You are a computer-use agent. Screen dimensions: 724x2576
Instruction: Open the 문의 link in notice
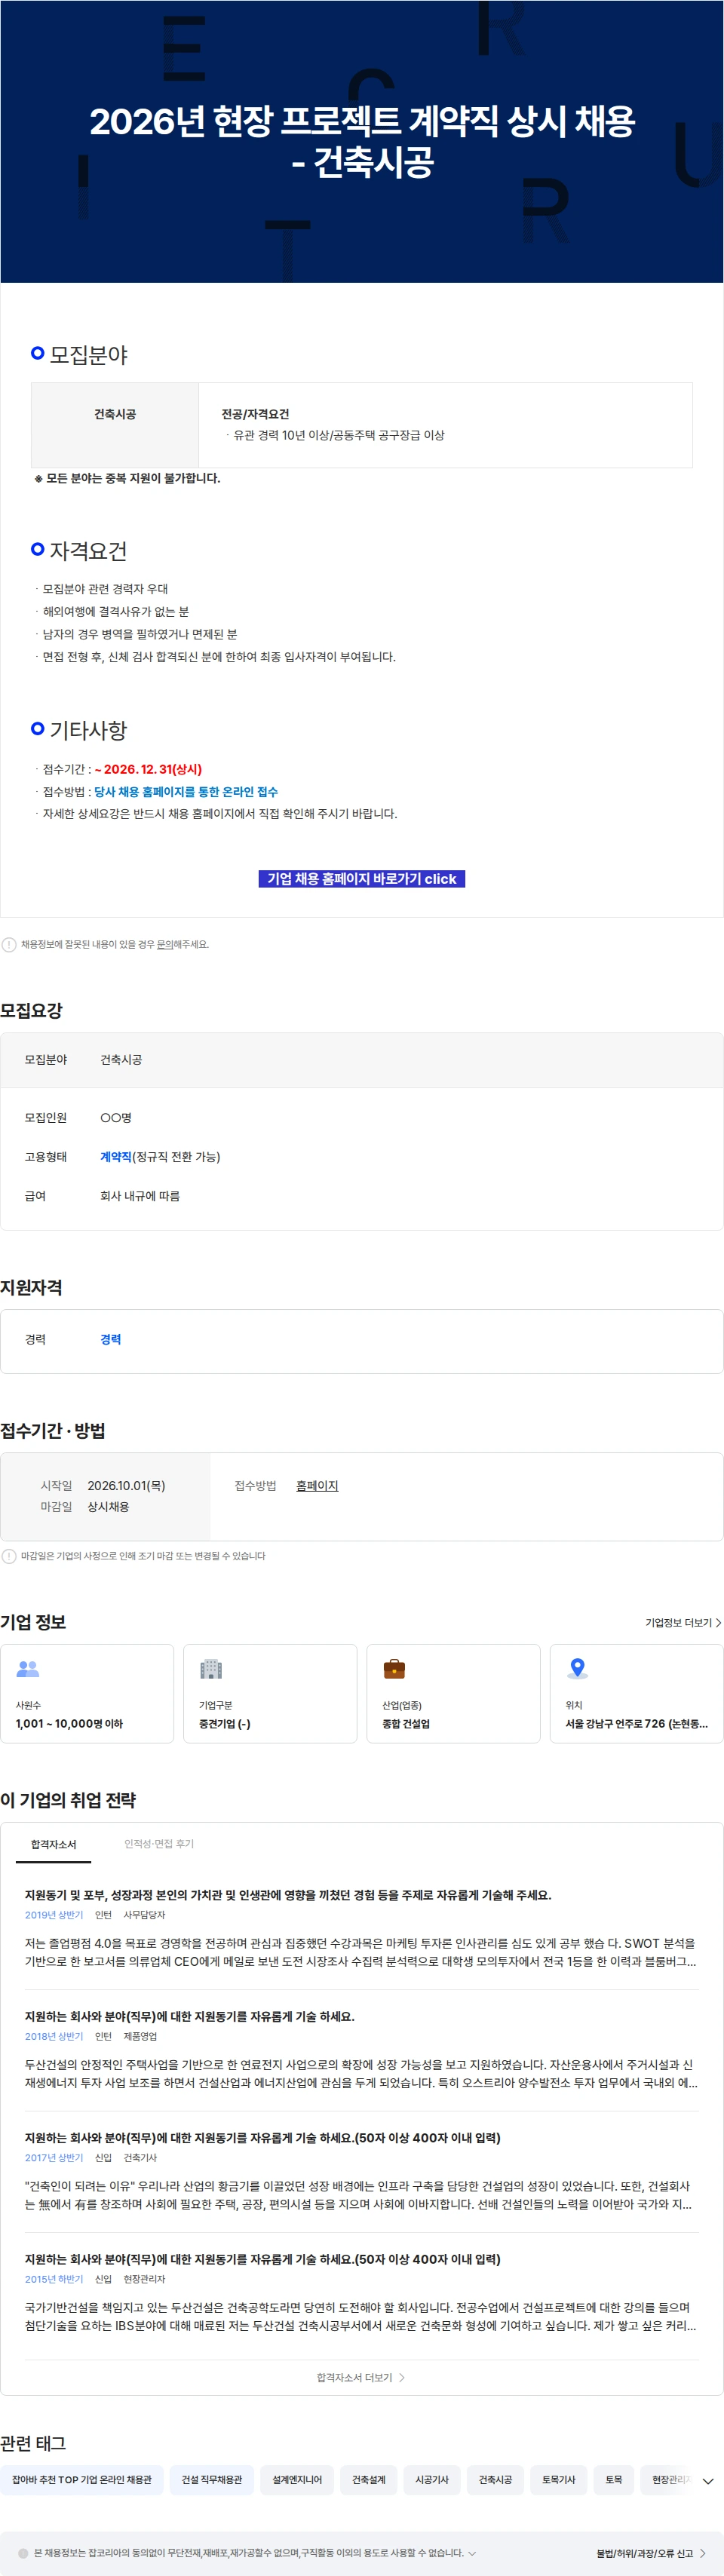click(x=165, y=944)
